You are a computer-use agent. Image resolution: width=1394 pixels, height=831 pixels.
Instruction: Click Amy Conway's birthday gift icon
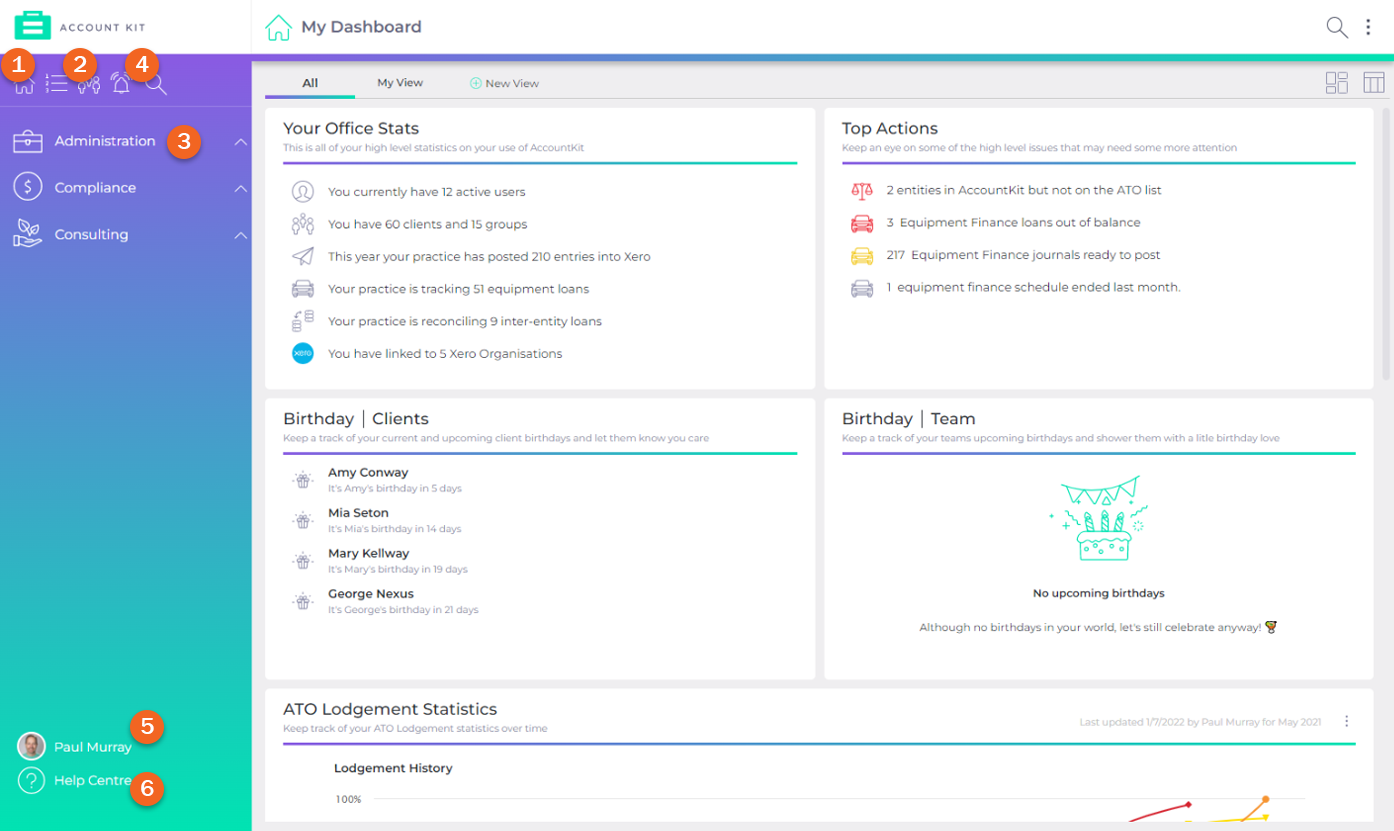click(x=303, y=480)
